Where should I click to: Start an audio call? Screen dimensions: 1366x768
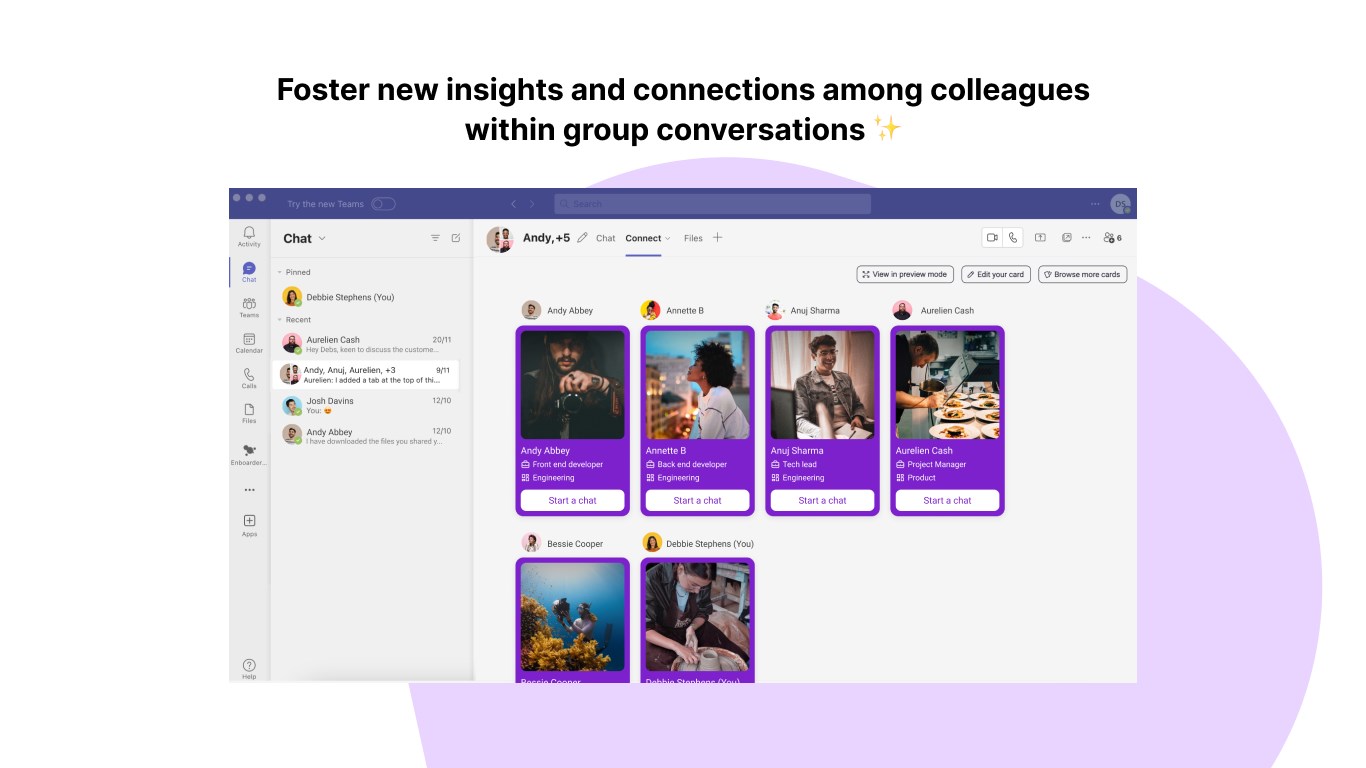point(1013,238)
